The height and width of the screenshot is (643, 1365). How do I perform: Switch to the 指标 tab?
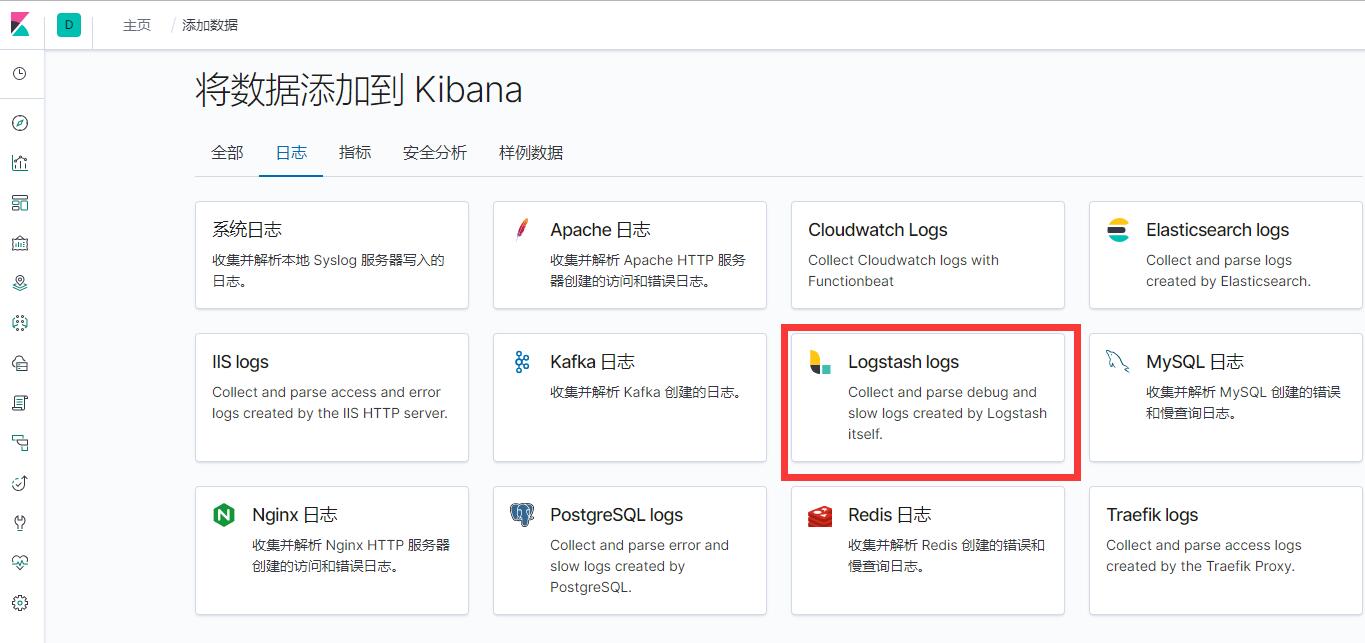[x=355, y=153]
